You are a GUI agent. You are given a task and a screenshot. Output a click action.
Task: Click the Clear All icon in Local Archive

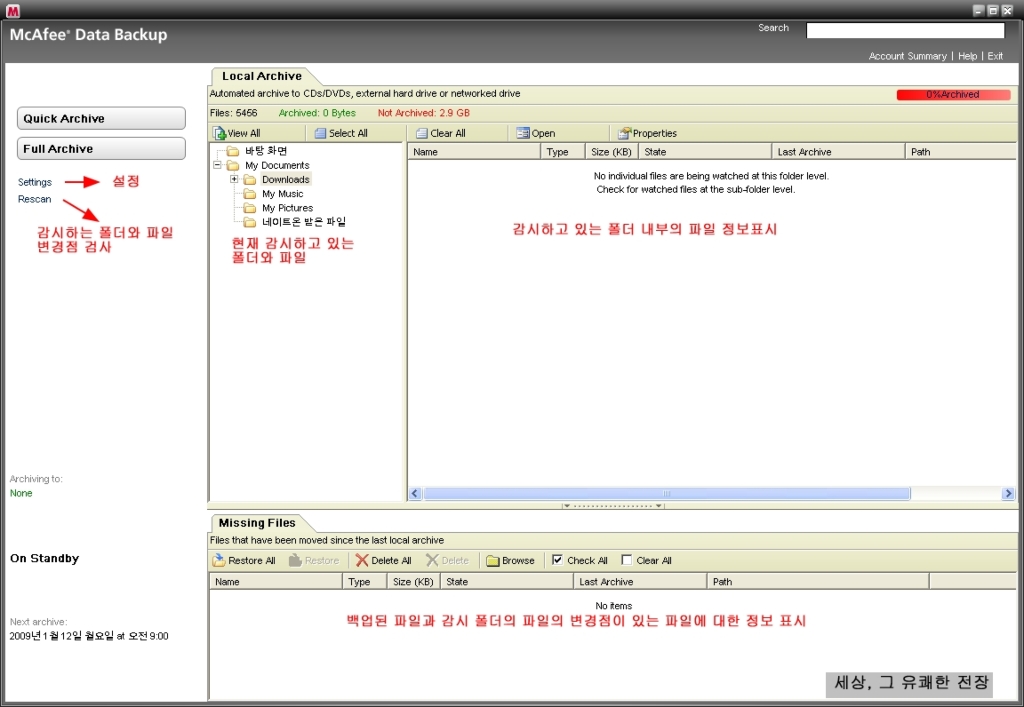(x=422, y=133)
